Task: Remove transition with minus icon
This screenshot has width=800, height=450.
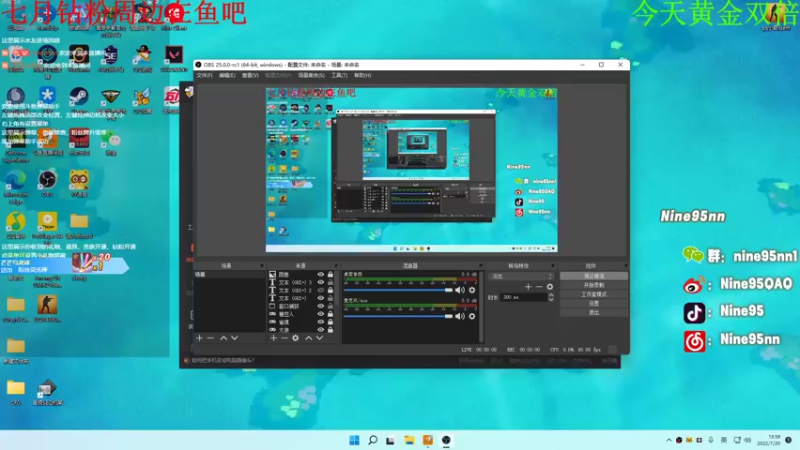Action: point(539,287)
